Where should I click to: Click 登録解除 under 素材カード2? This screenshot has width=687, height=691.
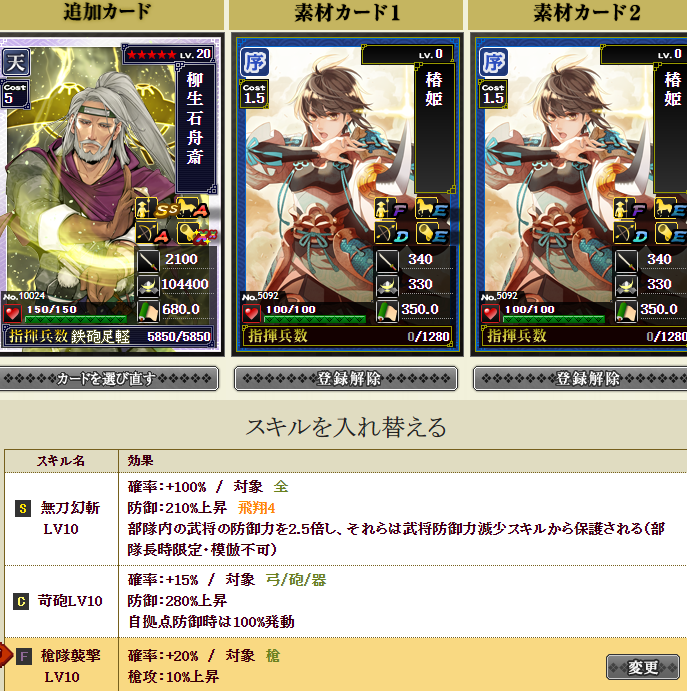coord(580,379)
